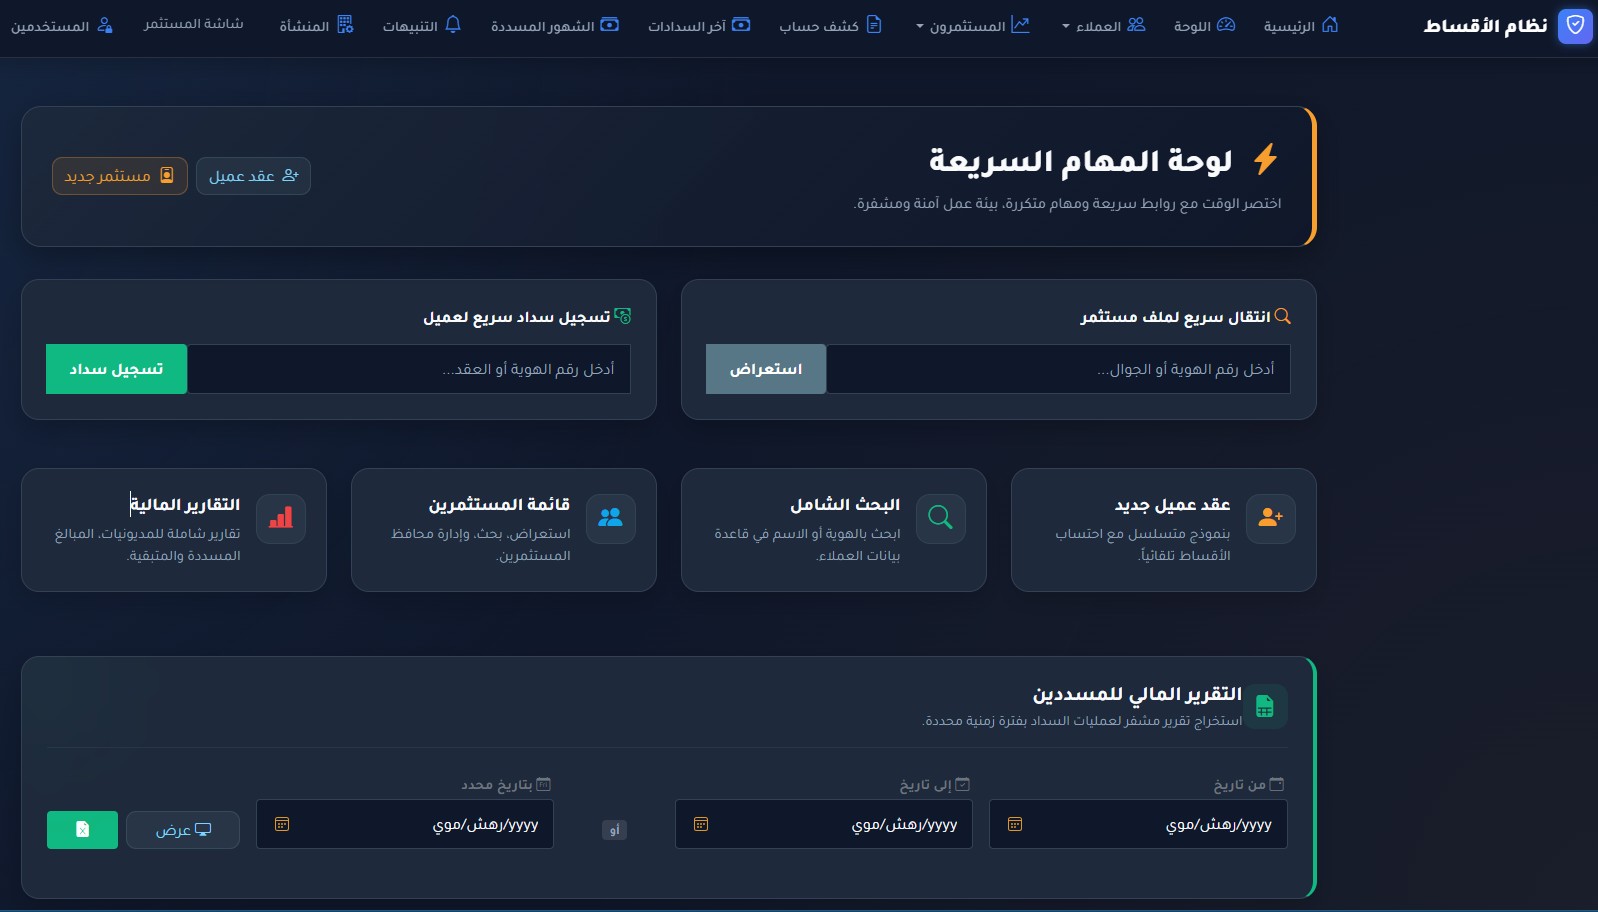Open the عقد عميل جديد card title
This screenshot has height=912, width=1598.
coord(1172,505)
